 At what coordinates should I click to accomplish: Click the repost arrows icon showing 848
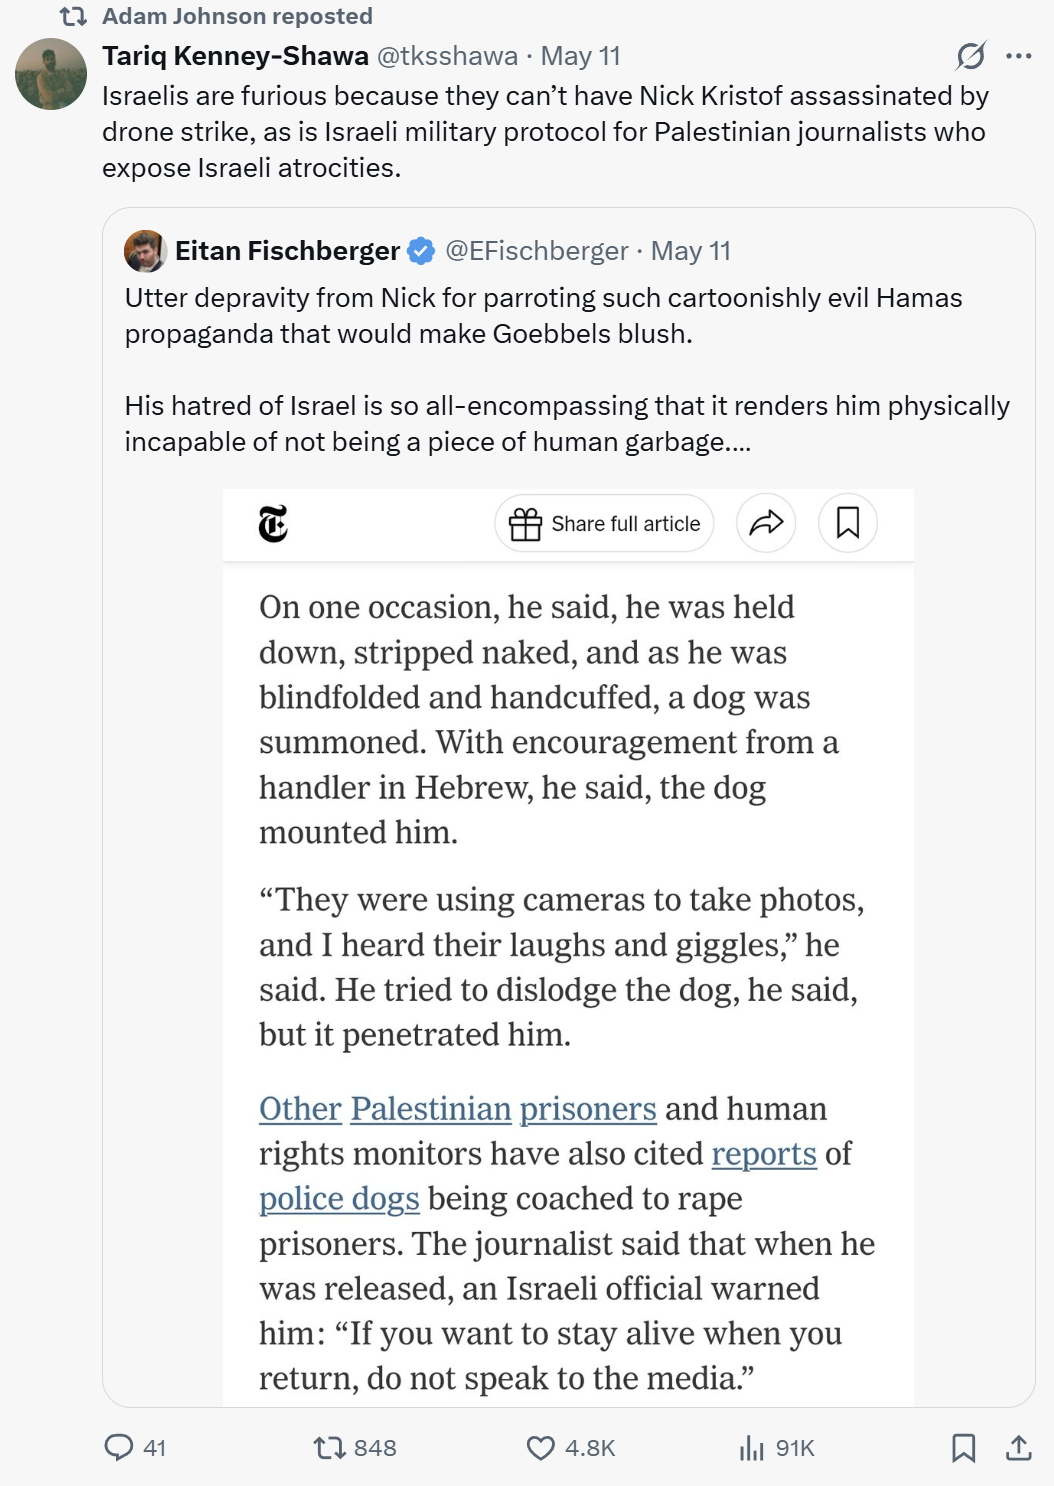pyautogui.click(x=328, y=1447)
